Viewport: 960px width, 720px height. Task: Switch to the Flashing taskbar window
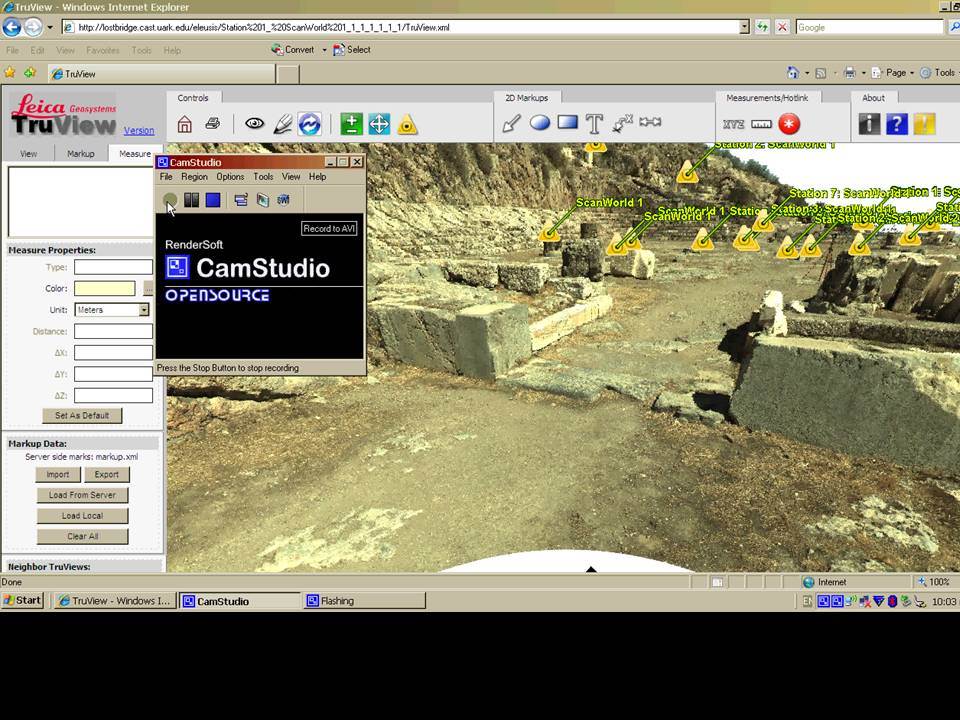pyautogui.click(x=364, y=601)
